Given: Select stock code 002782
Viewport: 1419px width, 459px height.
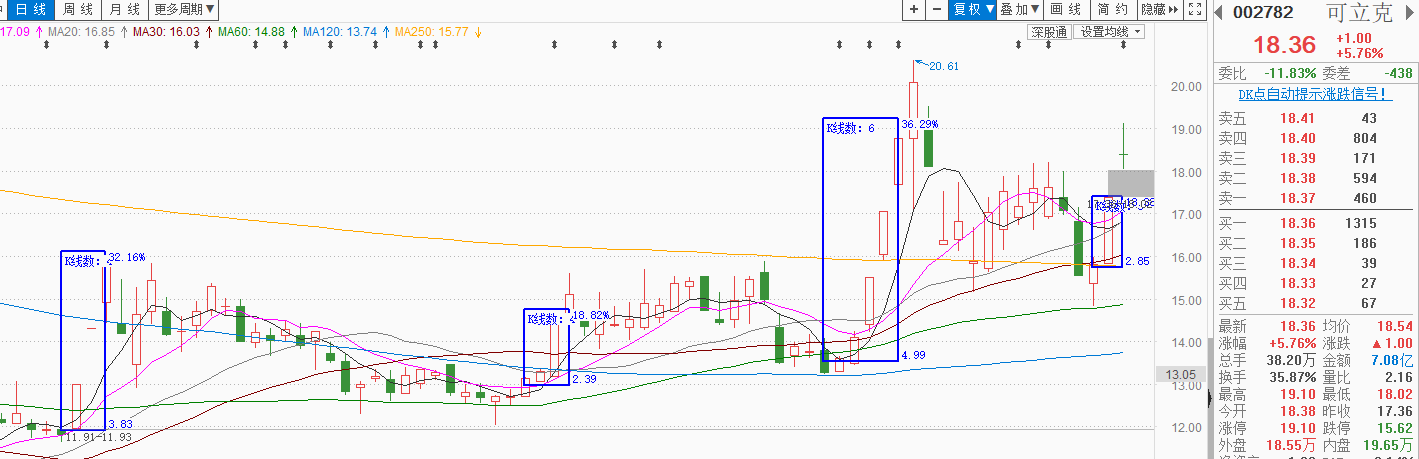Looking at the screenshot, I should point(1262,13).
